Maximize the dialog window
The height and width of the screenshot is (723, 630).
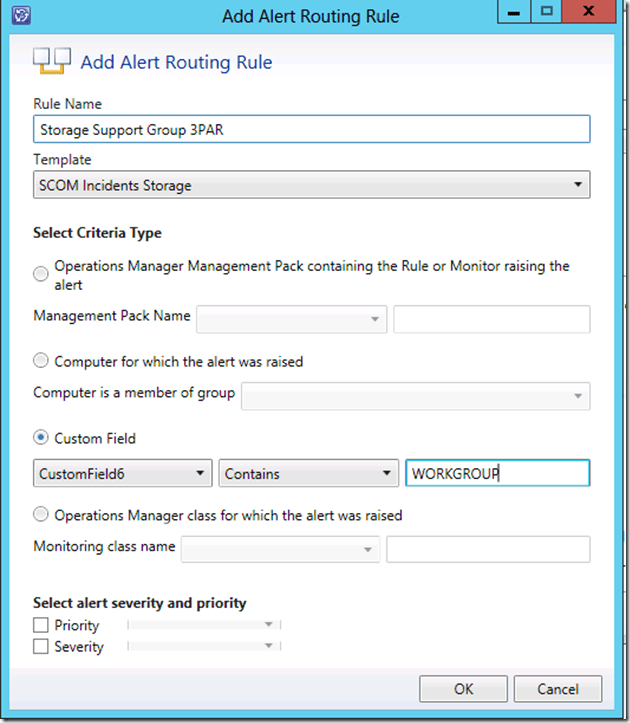pos(546,13)
